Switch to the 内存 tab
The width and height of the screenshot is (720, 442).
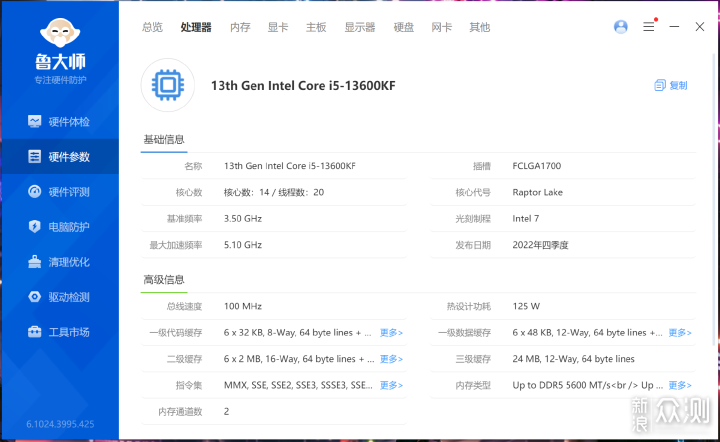240,27
